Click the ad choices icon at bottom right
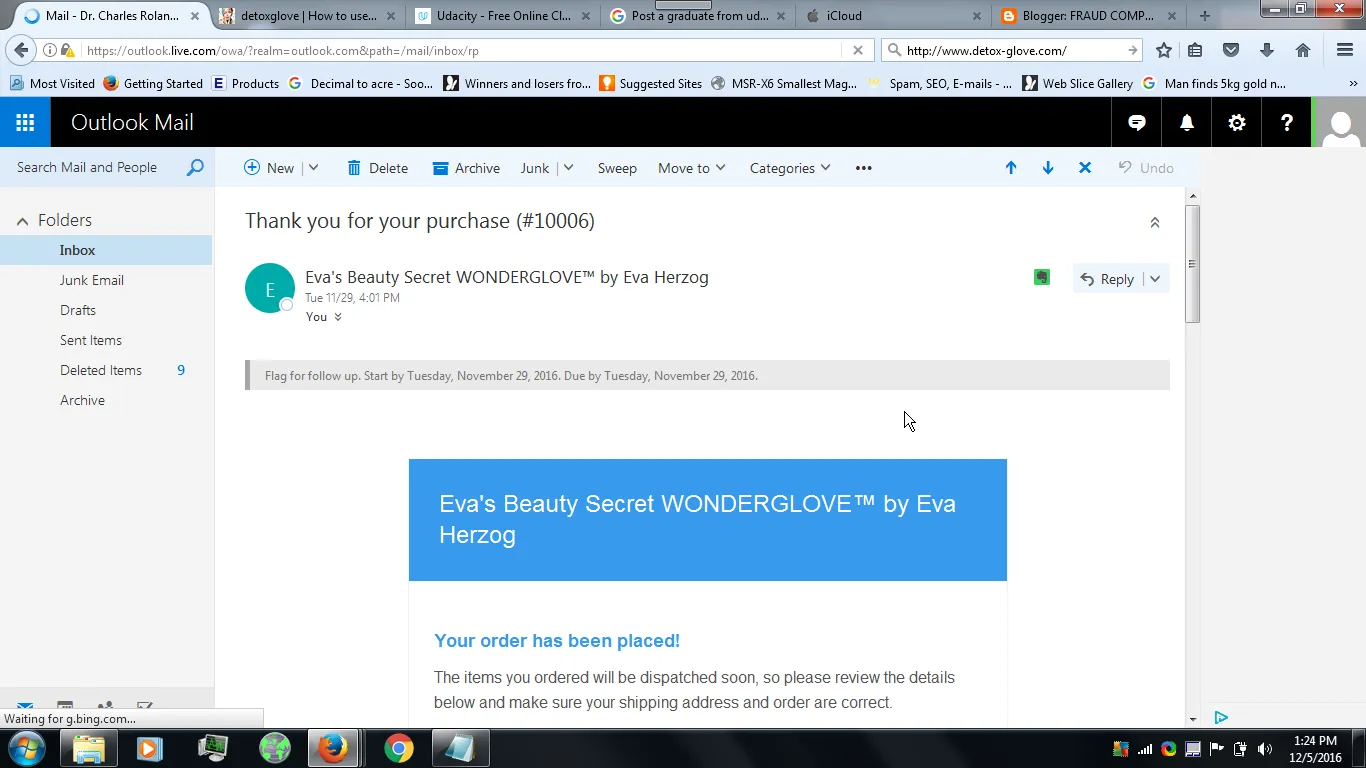The image size is (1366, 768). point(1221,717)
